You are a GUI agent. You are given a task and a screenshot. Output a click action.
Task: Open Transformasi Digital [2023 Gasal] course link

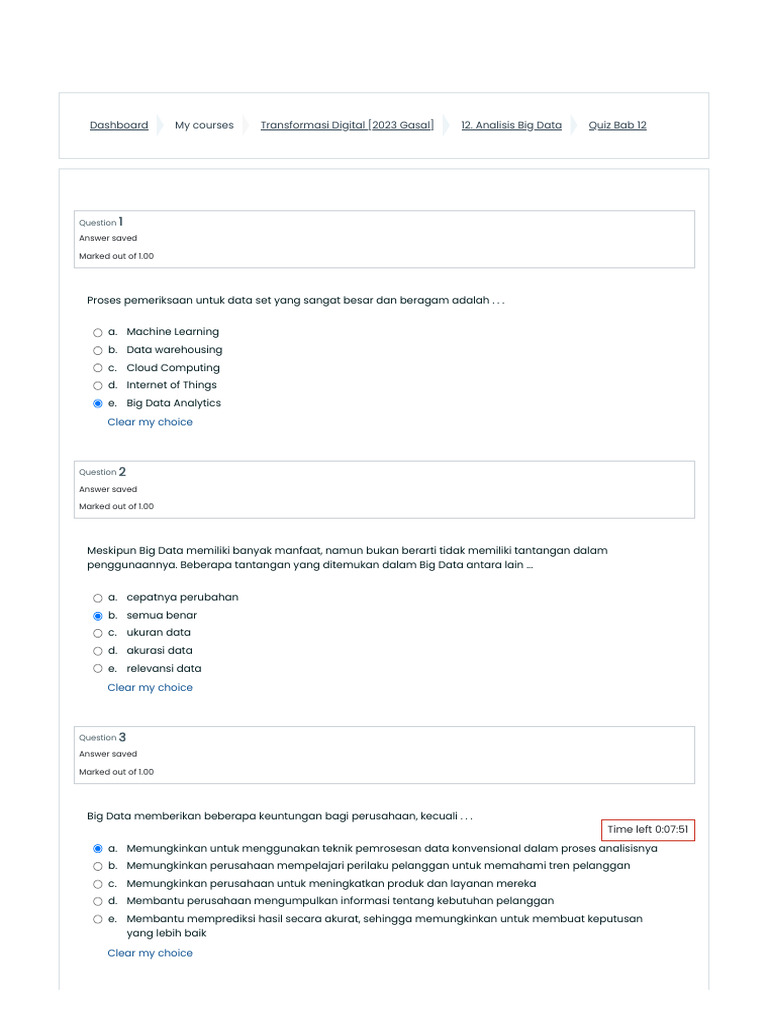coord(347,126)
